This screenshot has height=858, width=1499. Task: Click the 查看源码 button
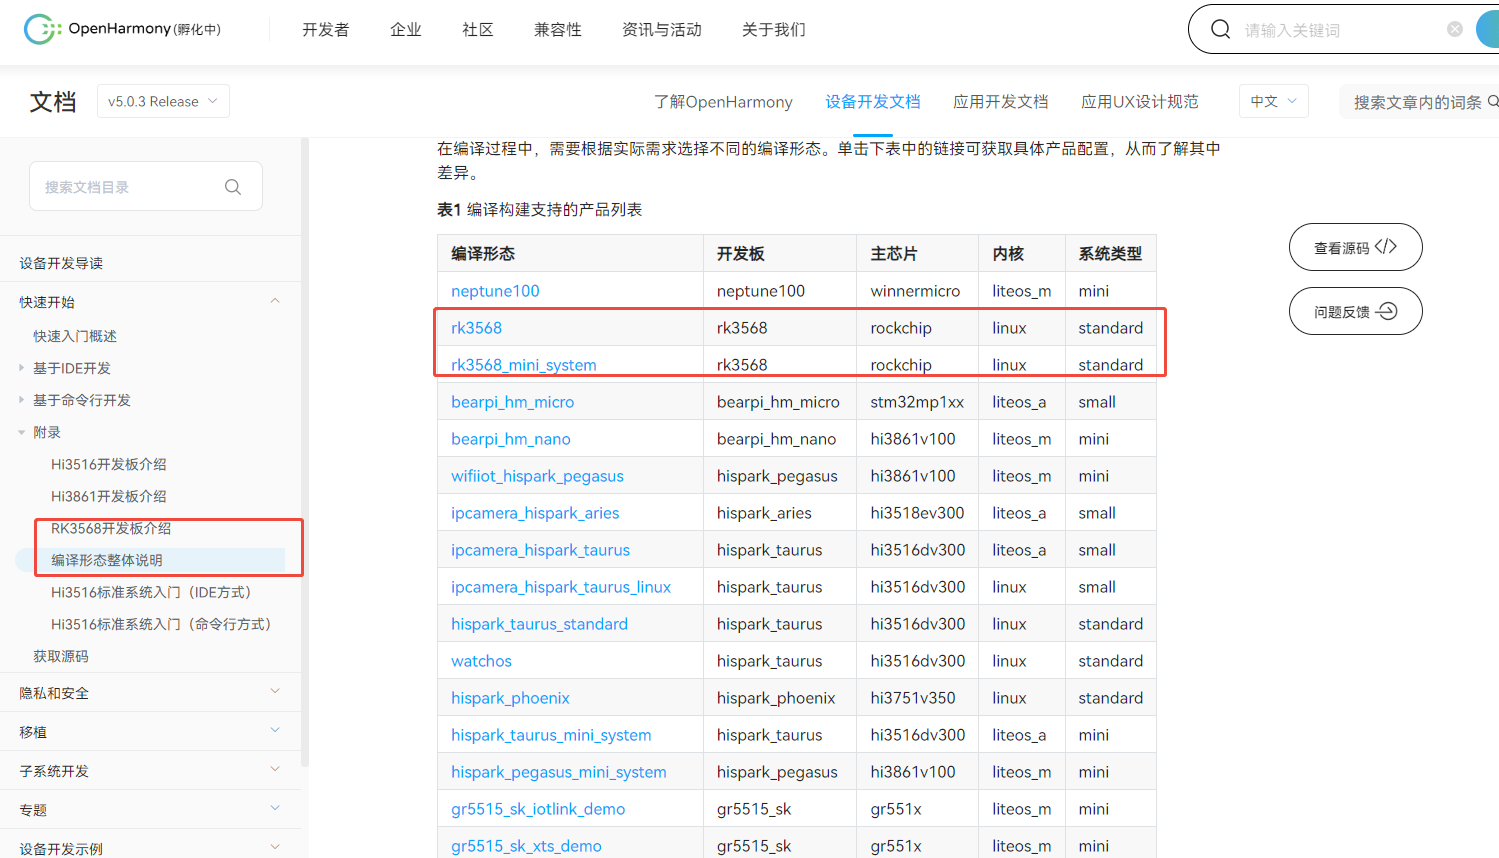pos(1355,247)
